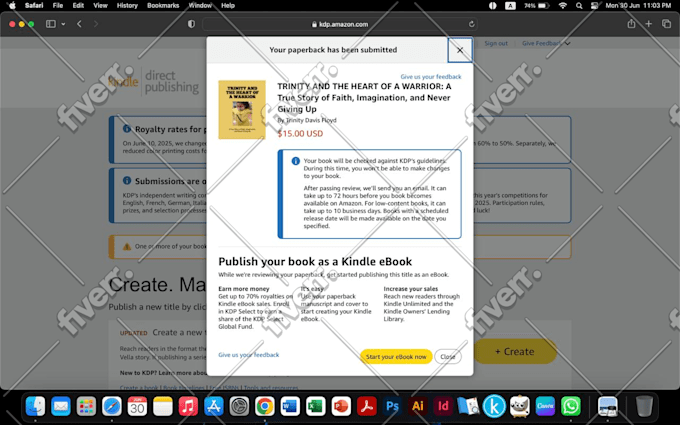
Task: Launch Adobe Illustrator from the dock
Action: [418, 407]
